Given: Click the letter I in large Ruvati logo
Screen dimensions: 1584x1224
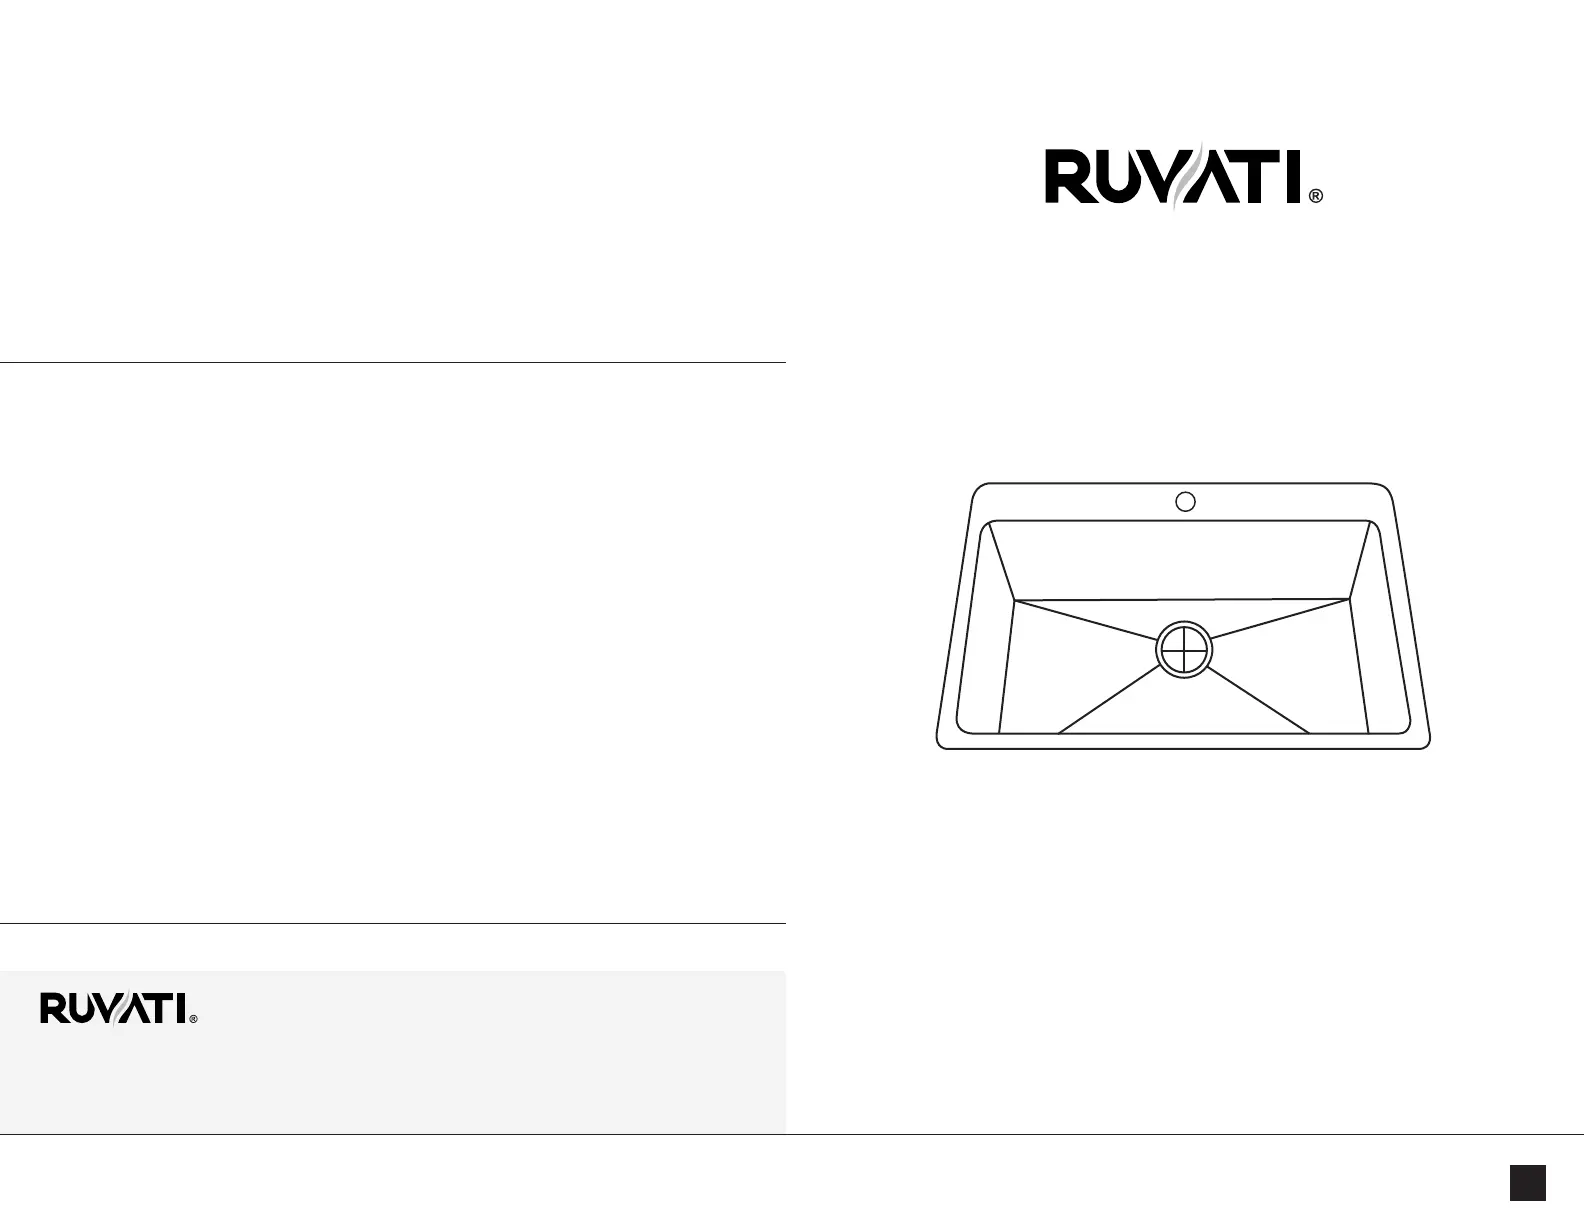Looking at the screenshot, I should [x=1293, y=177].
